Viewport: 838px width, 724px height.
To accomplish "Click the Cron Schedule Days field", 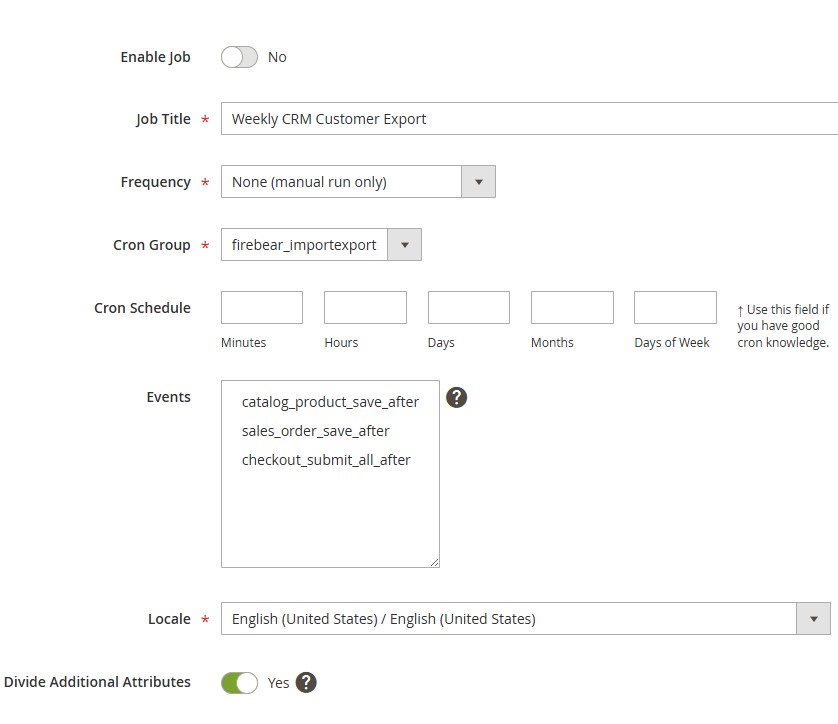I will [468, 308].
